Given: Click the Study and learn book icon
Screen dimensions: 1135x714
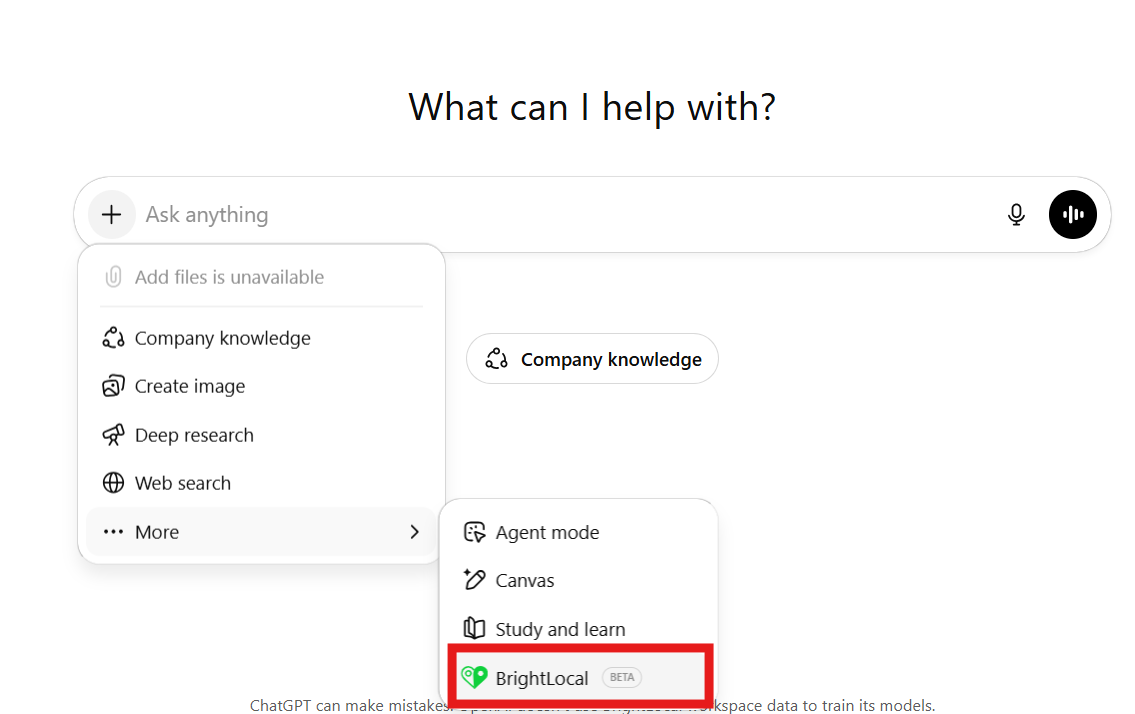Looking at the screenshot, I should pos(475,629).
